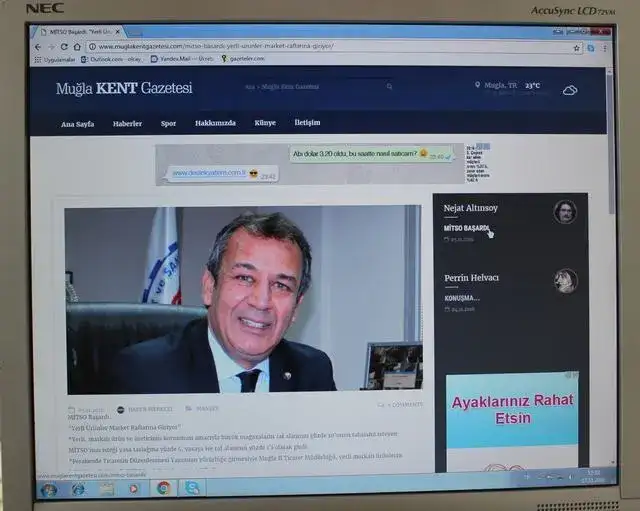This screenshot has width=640, height=511.
Task: Click the main article photo of smiling man
Action: pos(243,300)
